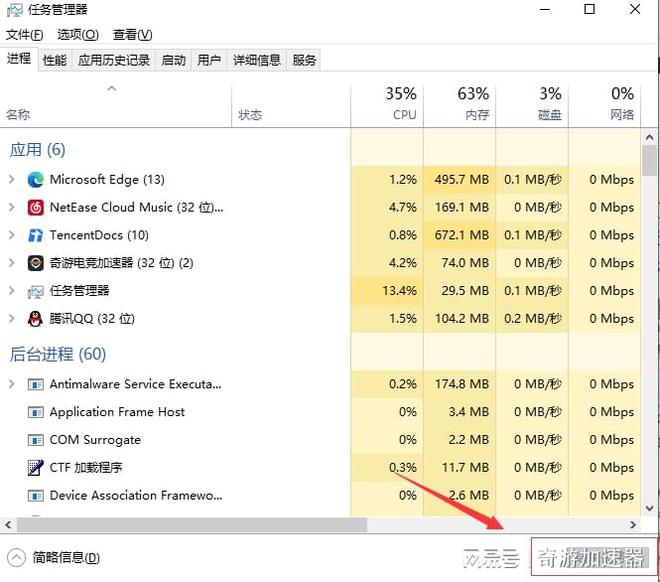Expand the 奇游电竞加速器 process group
The image size is (660, 582).
point(12,263)
